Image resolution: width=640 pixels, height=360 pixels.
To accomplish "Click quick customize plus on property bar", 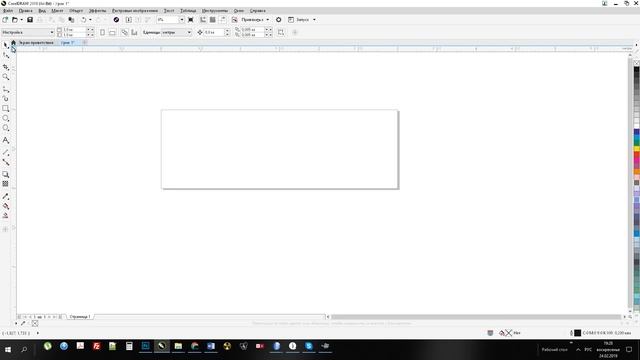I will pos(295,32).
